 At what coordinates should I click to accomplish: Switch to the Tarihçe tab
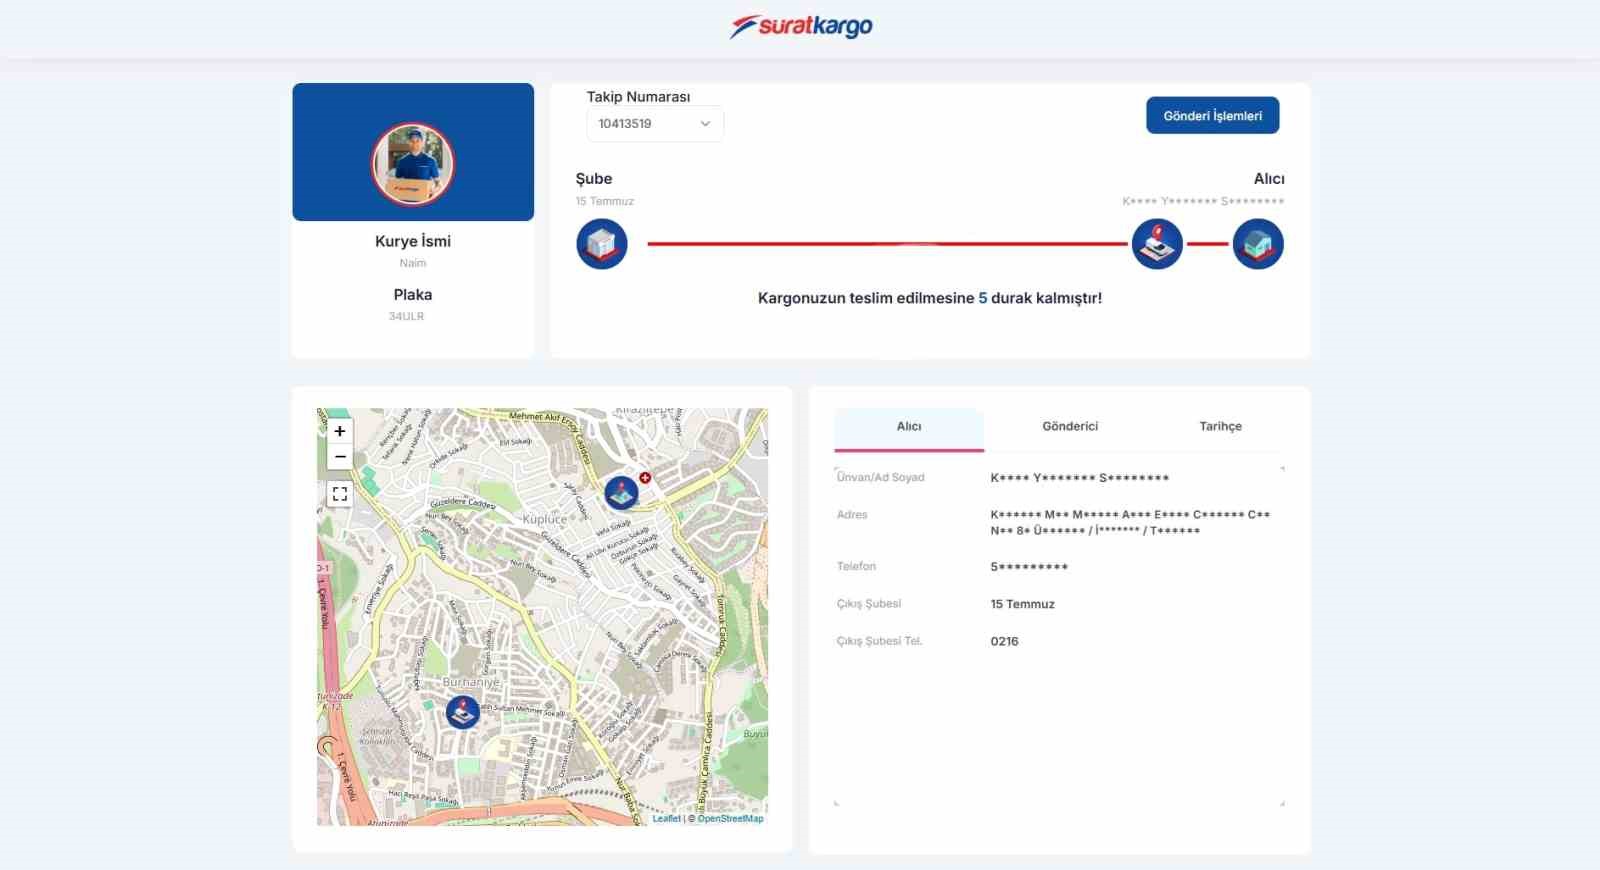[x=1220, y=427]
